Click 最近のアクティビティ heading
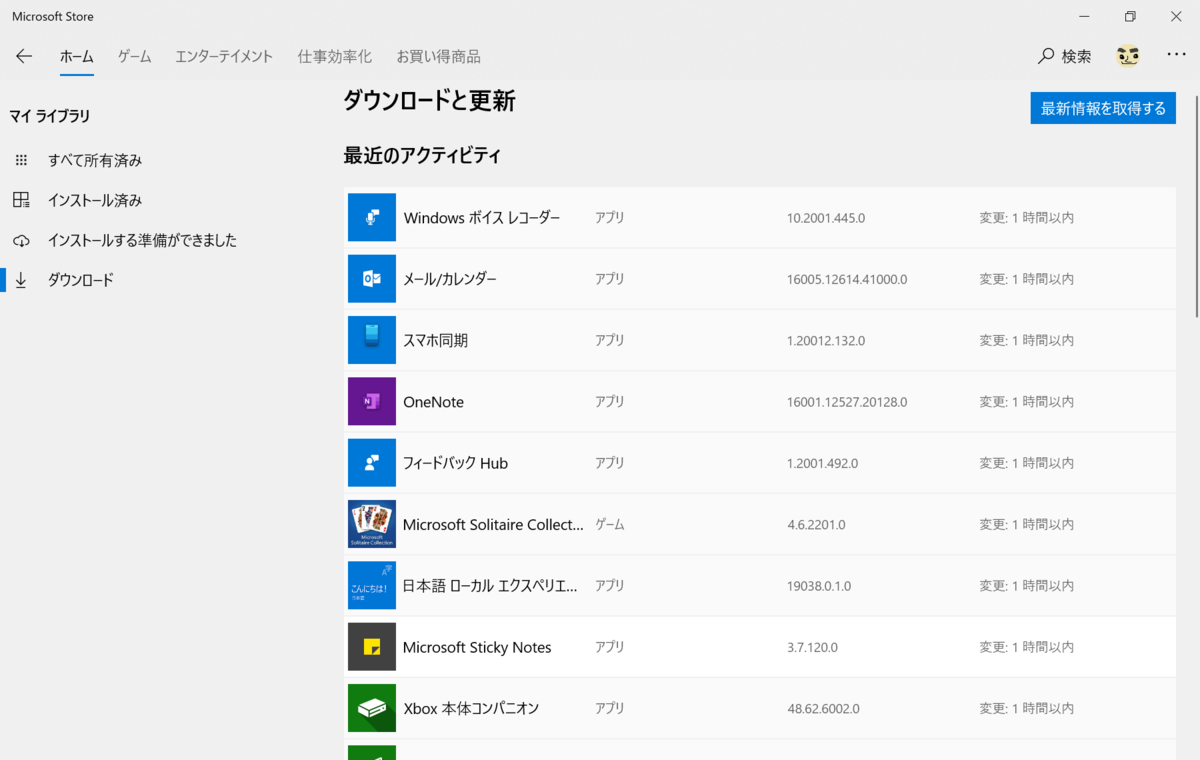1200x760 pixels. pyautogui.click(x=422, y=155)
